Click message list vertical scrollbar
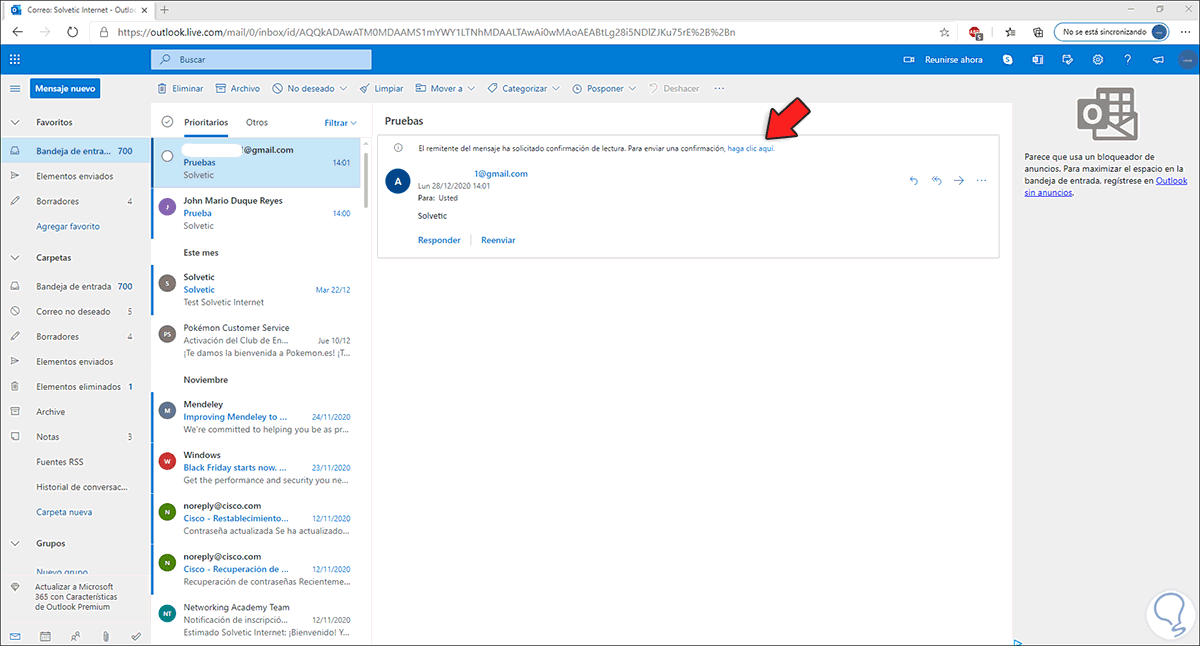1200x646 pixels. 366,180
